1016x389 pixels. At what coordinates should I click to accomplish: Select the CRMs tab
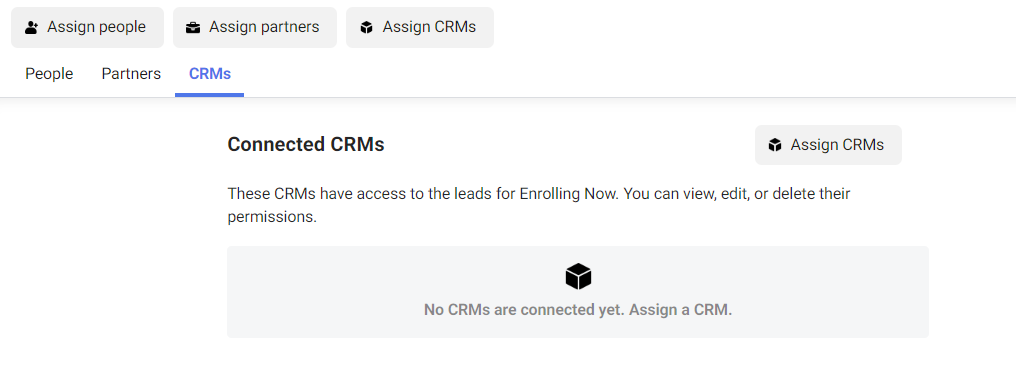click(x=210, y=74)
